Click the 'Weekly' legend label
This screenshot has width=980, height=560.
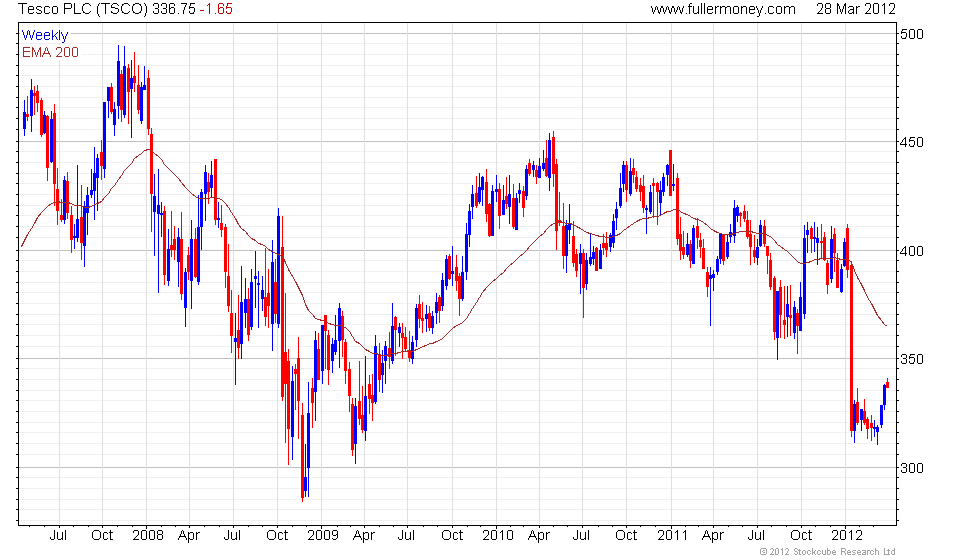(44, 35)
